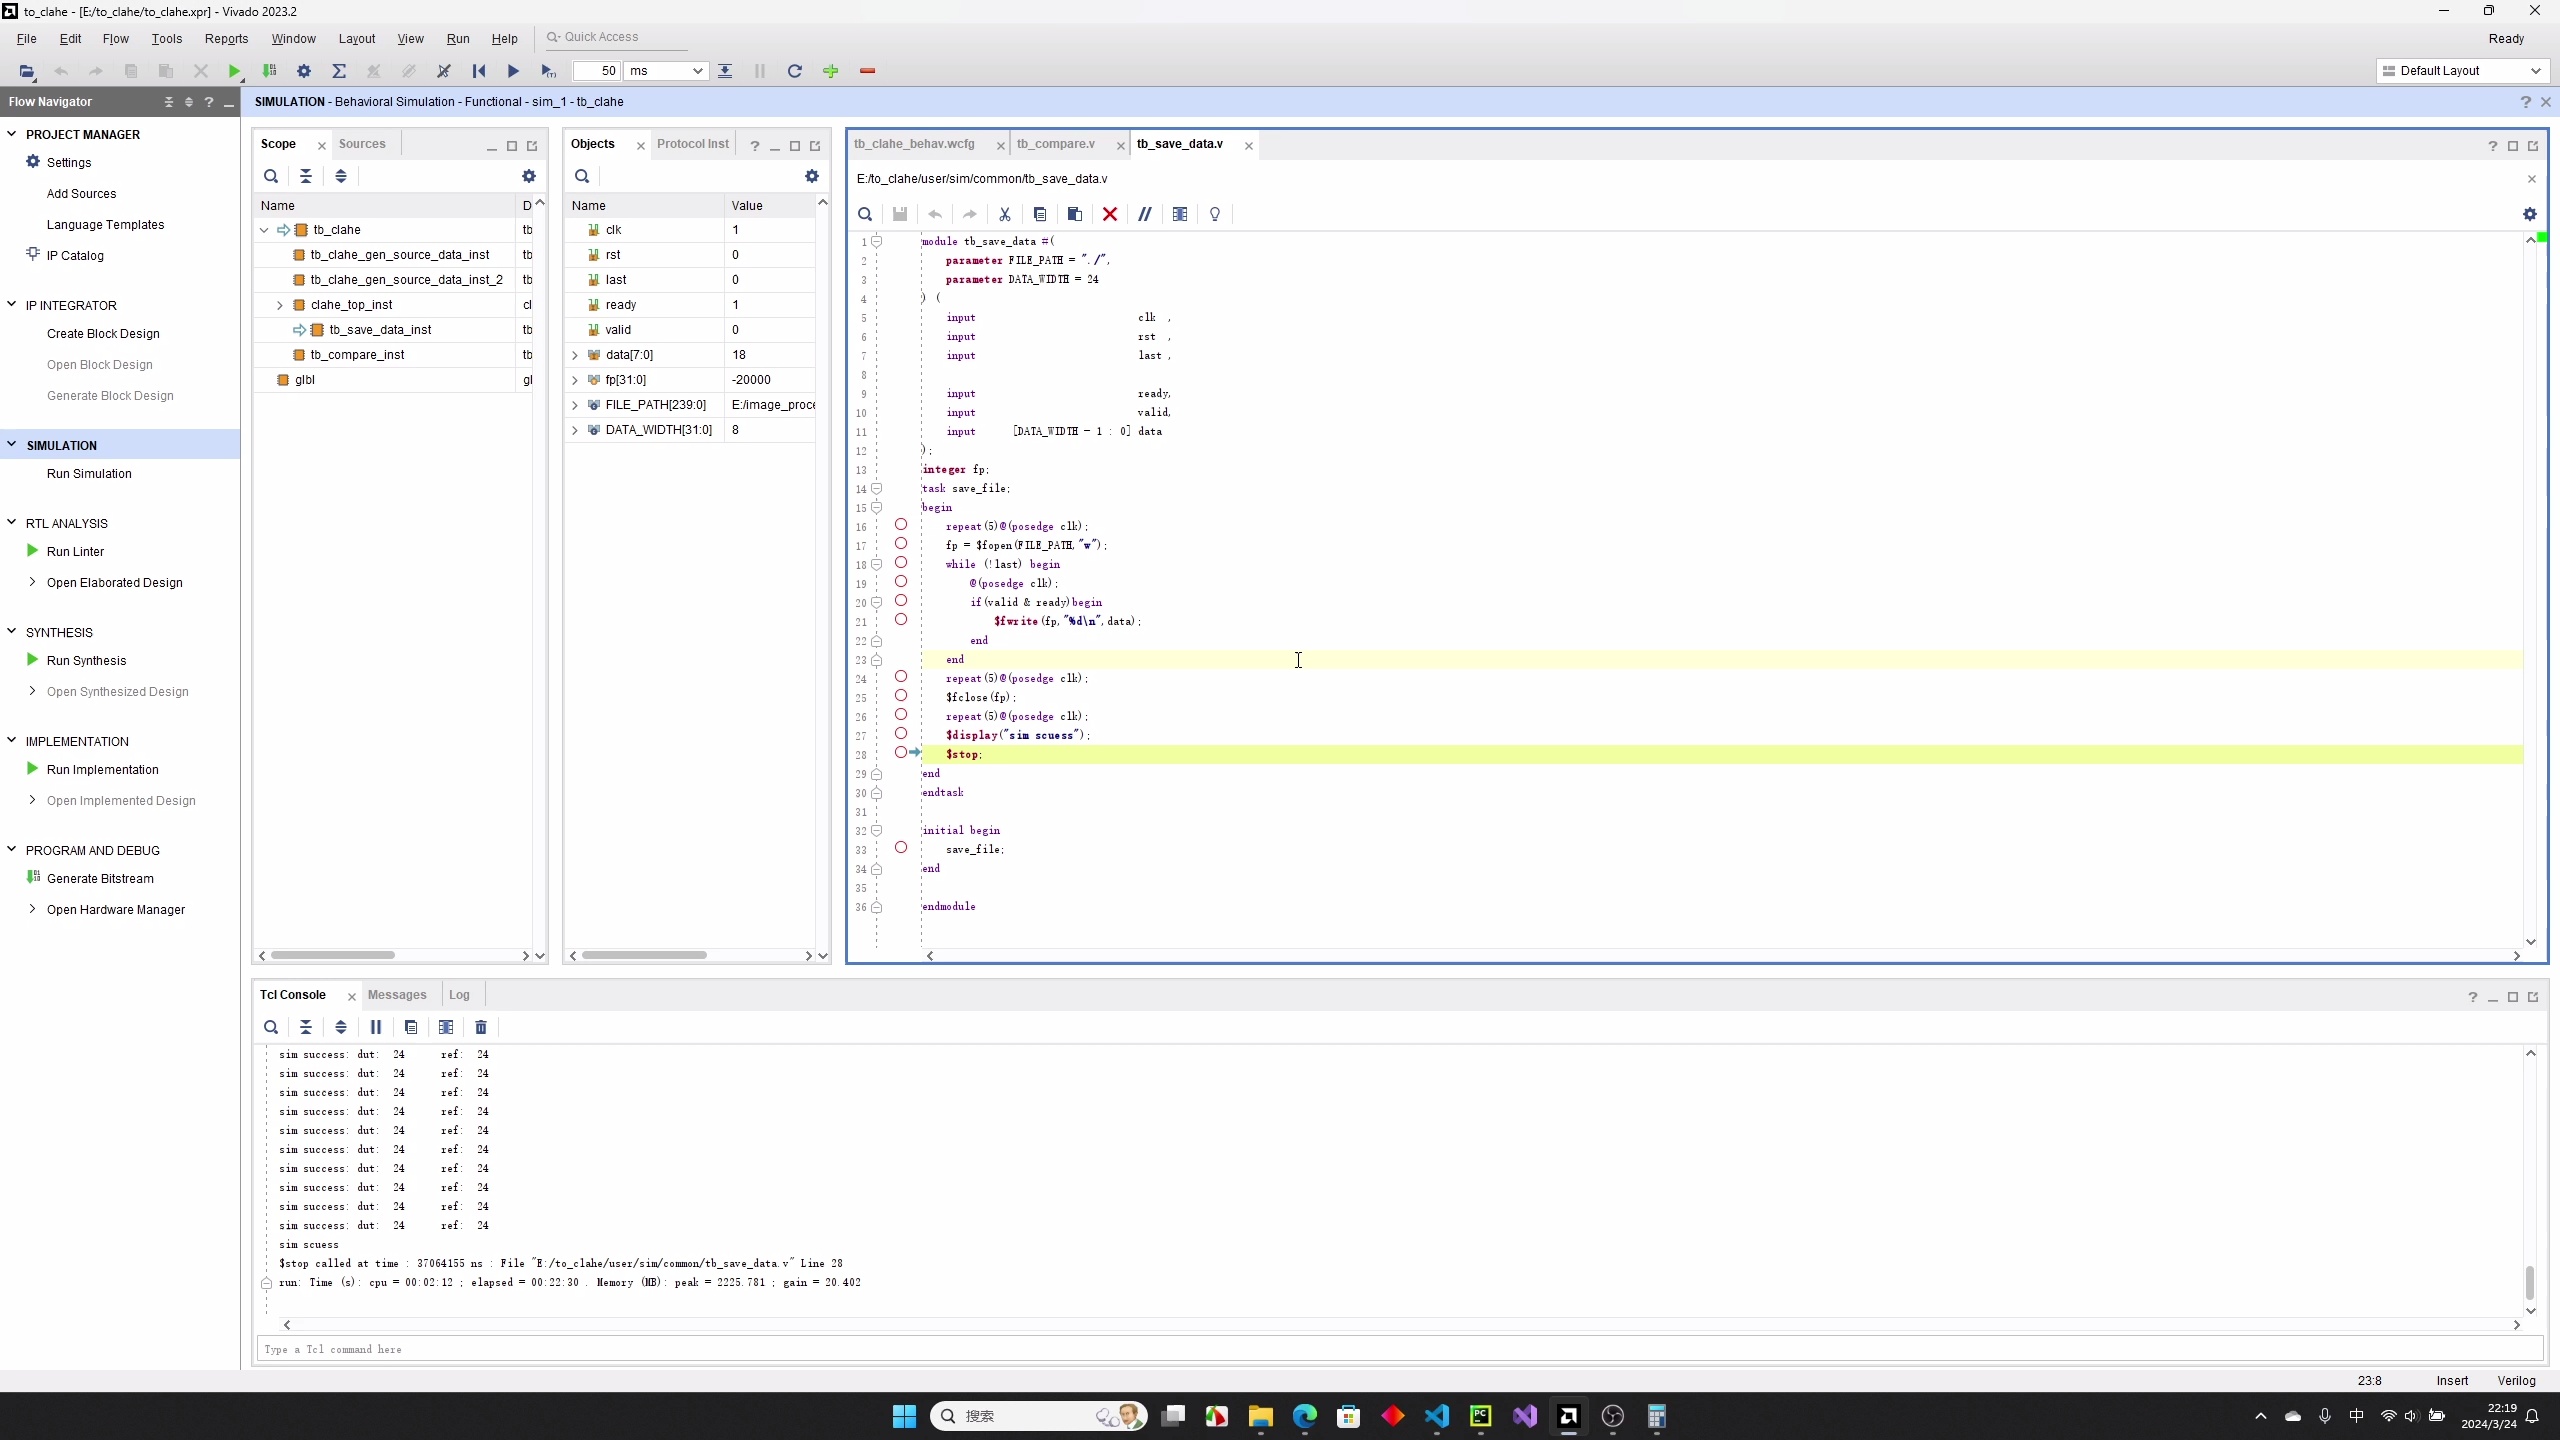Viewport: 2560px width, 1440px height.
Task: Toggle breakpoint on line 21
Action: click(900, 620)
